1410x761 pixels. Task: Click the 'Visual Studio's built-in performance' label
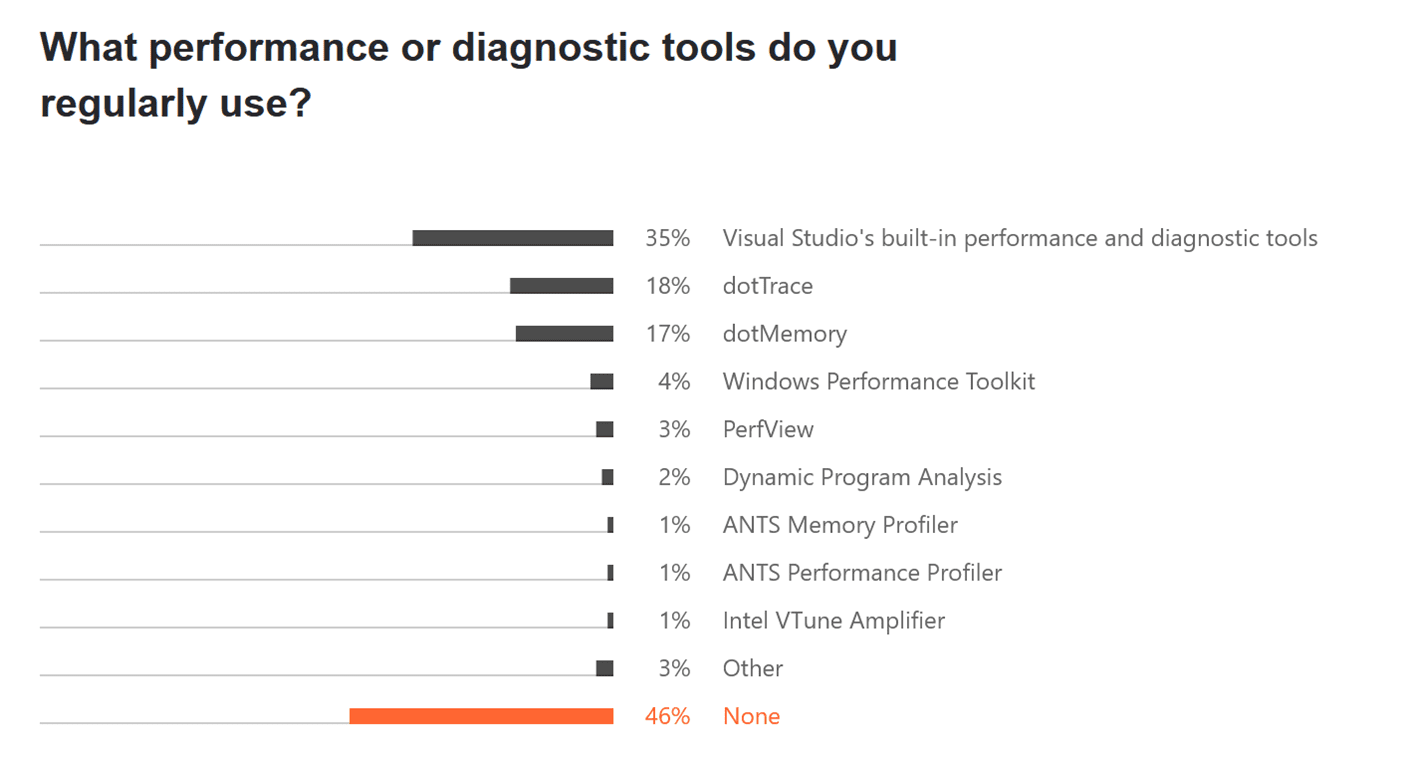pos(1020,238)
